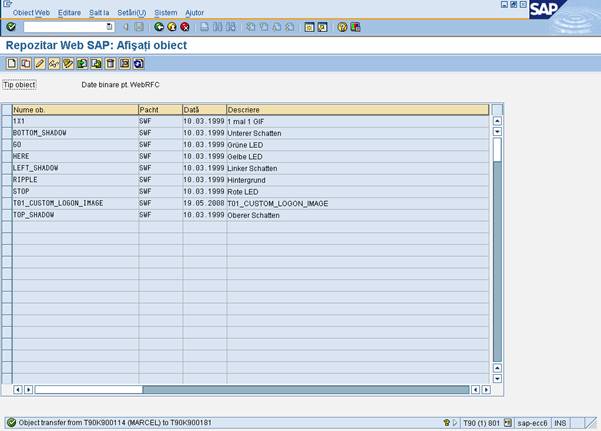The height and width of the screenshot is (431, 601).
Task: Select row marker for TOP_SHADOW
Action: (x=7, y=215)
